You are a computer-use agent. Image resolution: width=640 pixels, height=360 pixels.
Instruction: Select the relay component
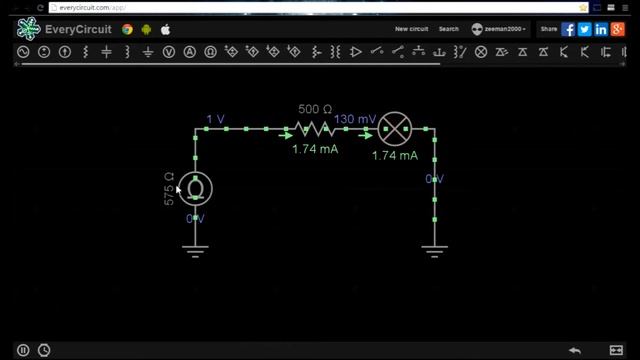point(460,52)
